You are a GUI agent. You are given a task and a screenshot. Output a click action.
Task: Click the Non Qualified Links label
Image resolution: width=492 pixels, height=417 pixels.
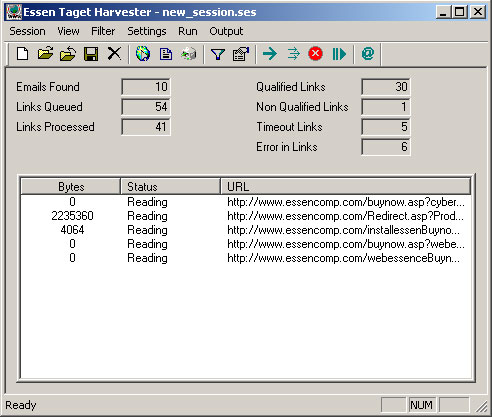coord(302,107)
